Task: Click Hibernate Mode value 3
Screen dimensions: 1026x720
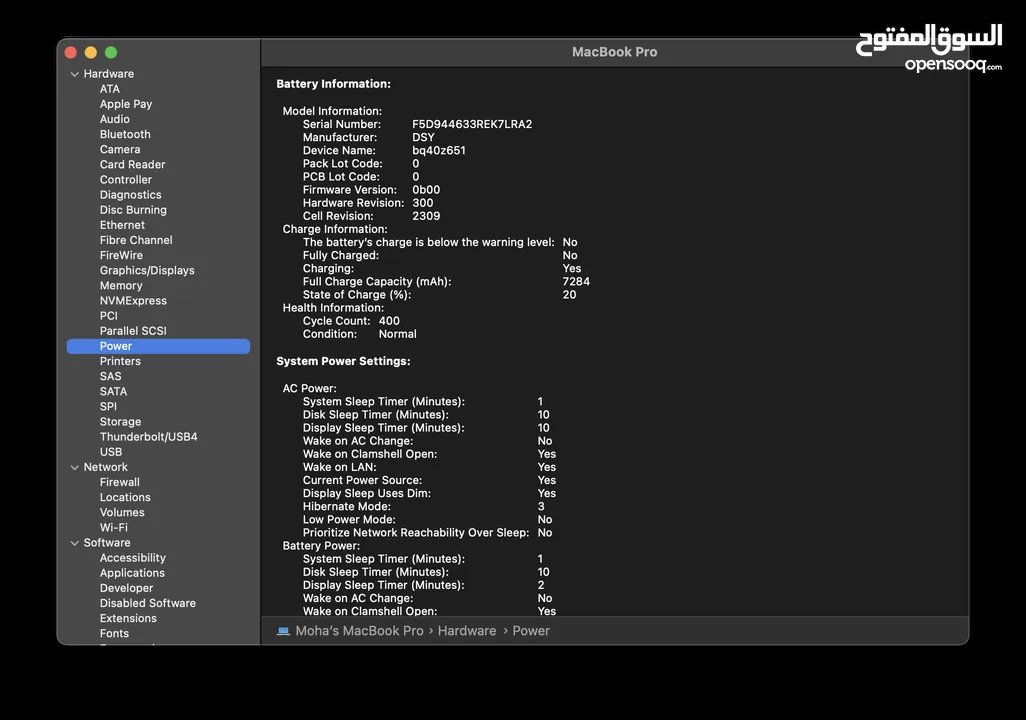Action: click(541, 507)
